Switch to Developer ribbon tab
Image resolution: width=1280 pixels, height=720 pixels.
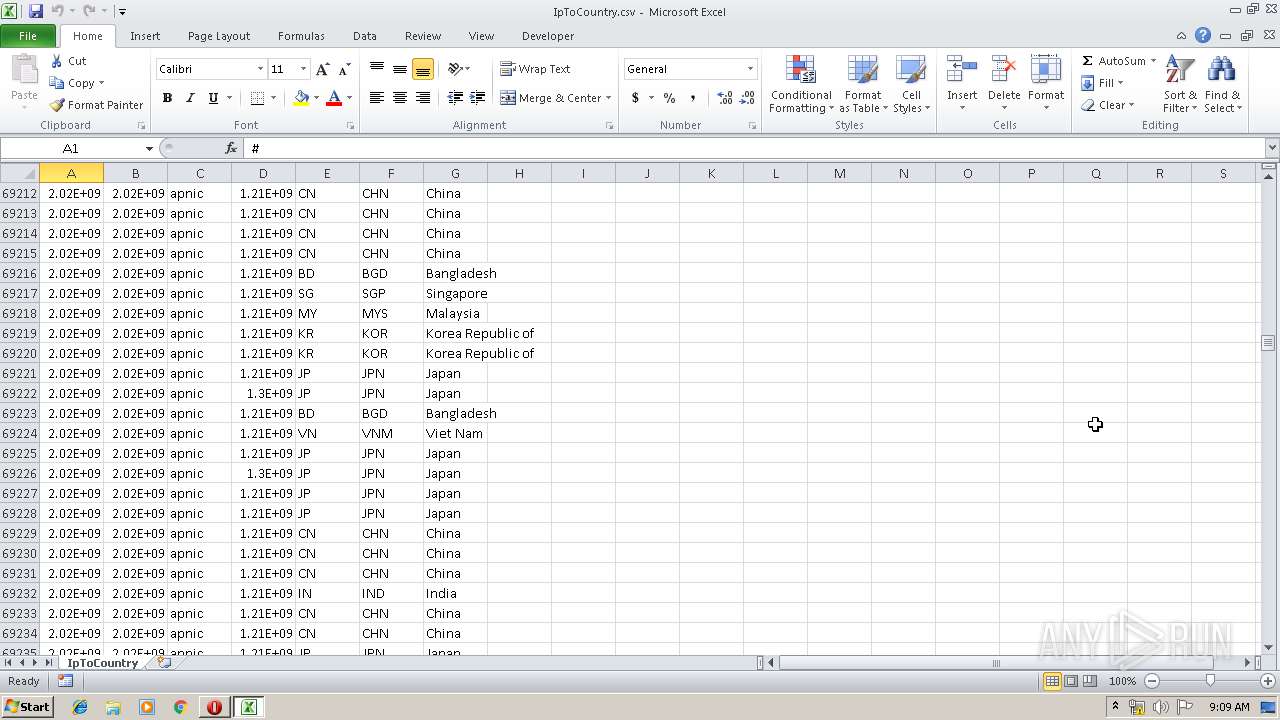(x=548, y=36)
